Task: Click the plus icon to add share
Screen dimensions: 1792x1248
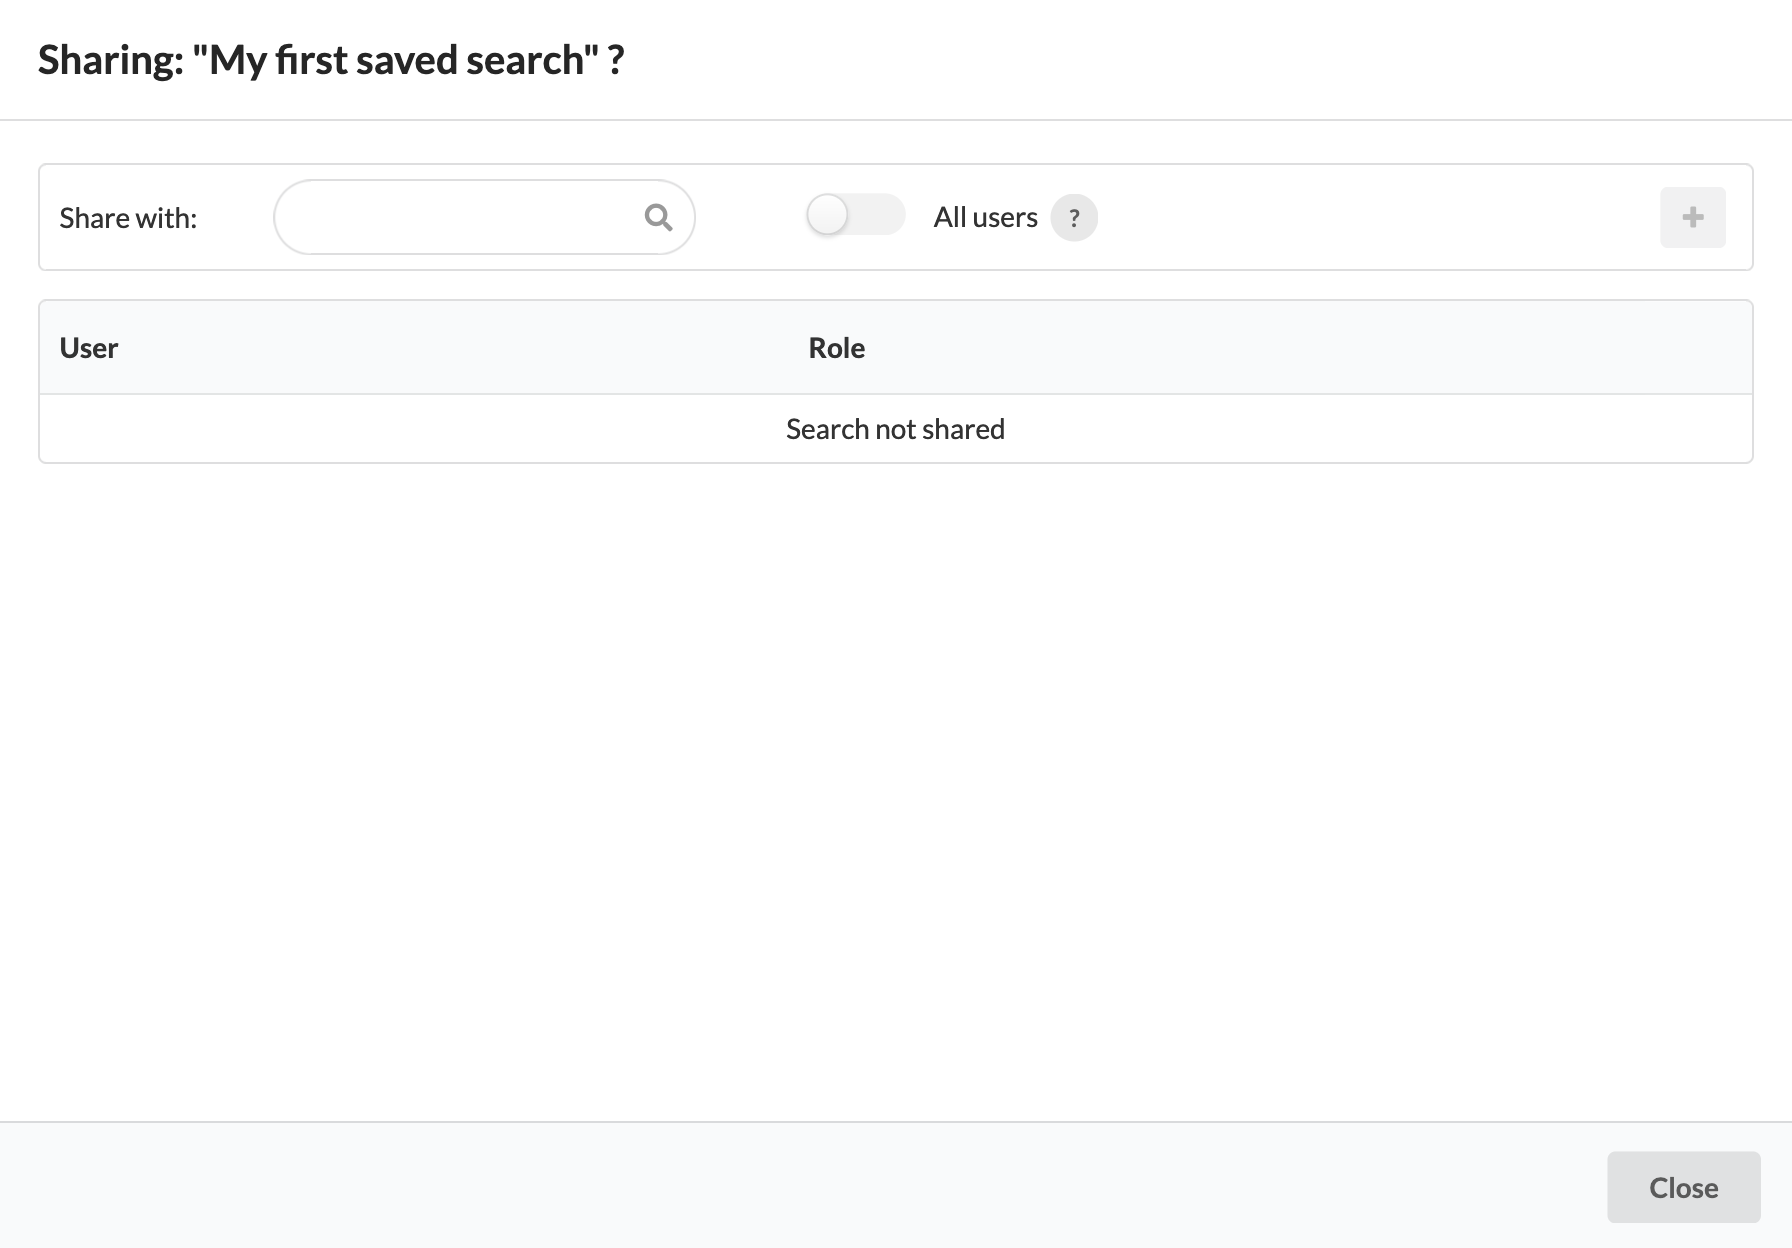Action: [1693, 217]
